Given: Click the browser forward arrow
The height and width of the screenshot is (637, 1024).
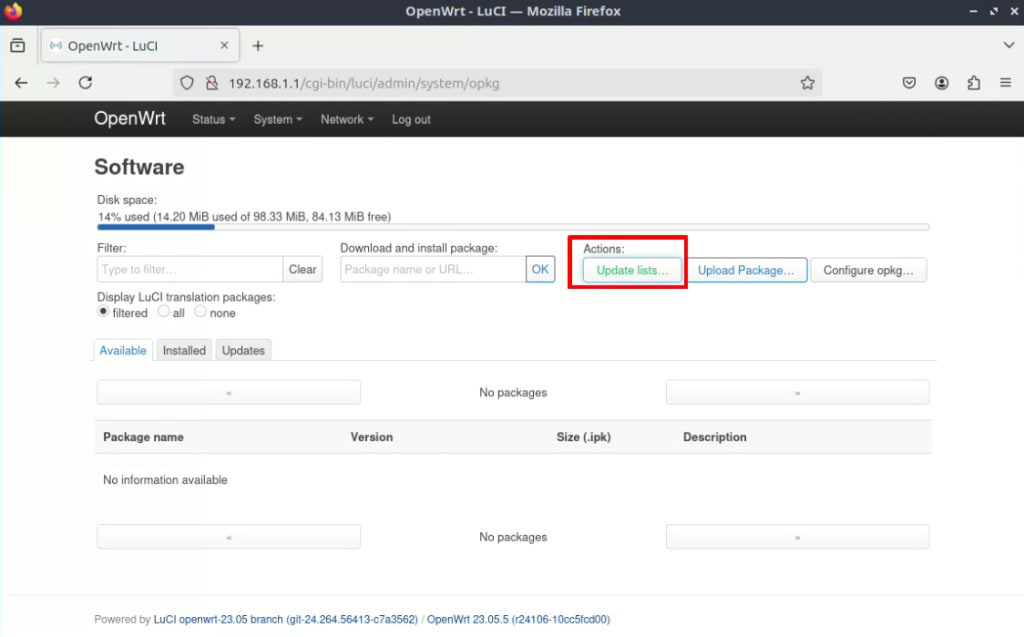Looking at the screenshot, I should [x=53, y=83].
